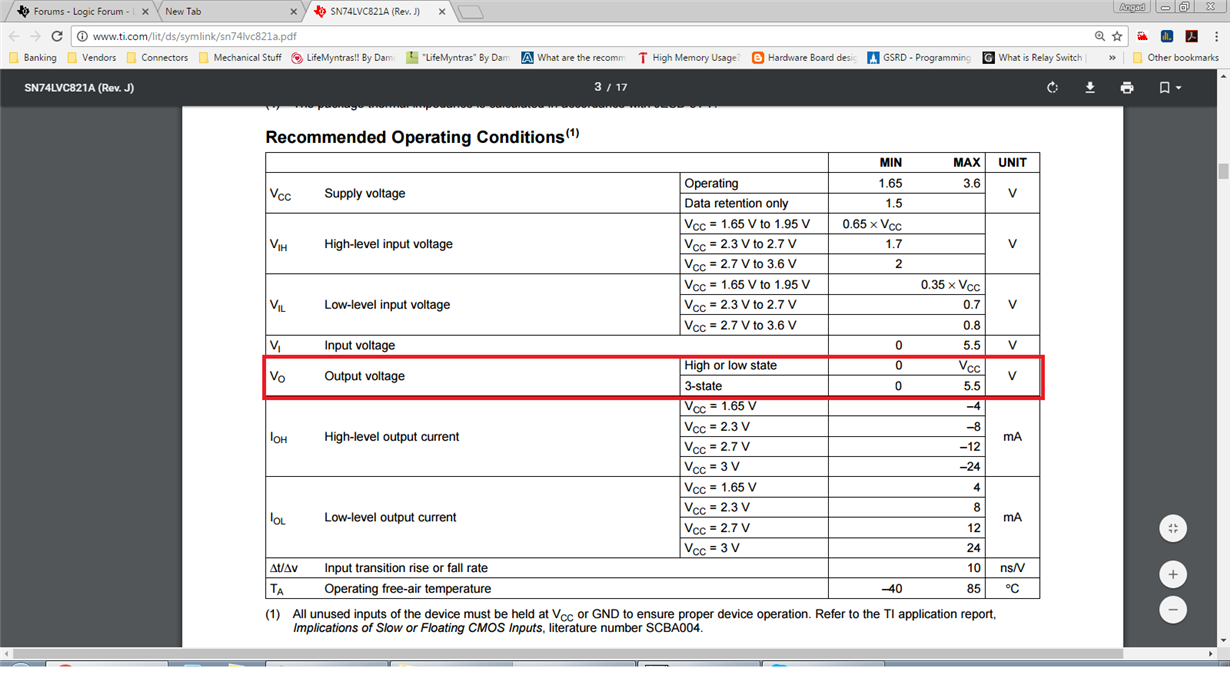Open the PDF bookmarks dropdown
Screen dimensions: 1230x694
[x=1169, y=88]
